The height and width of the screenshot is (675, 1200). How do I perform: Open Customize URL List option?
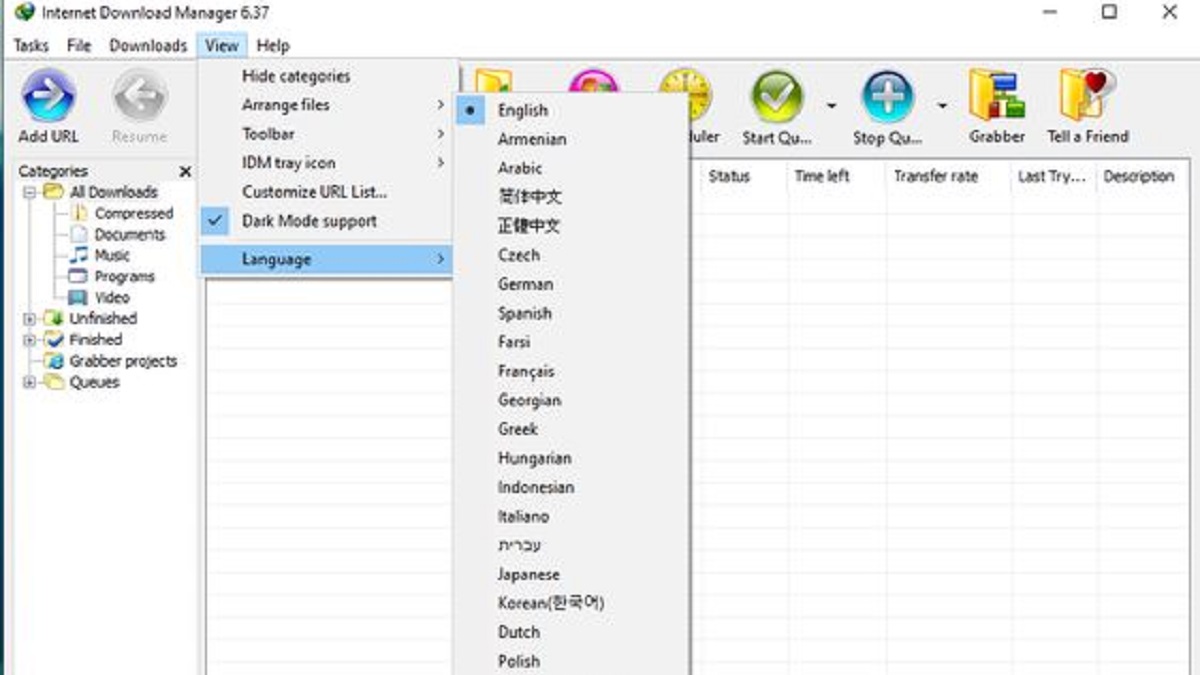coord(314,192)
